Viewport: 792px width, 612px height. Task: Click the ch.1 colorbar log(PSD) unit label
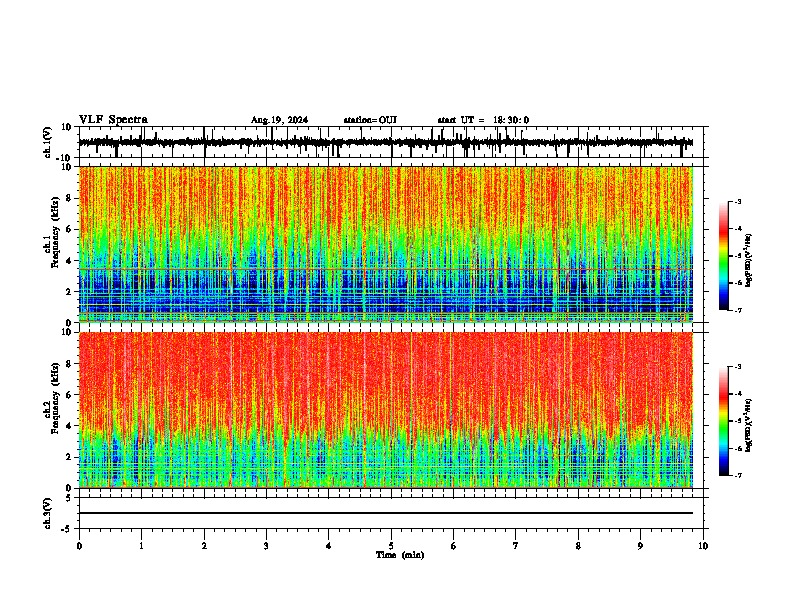tap(749, 261)
